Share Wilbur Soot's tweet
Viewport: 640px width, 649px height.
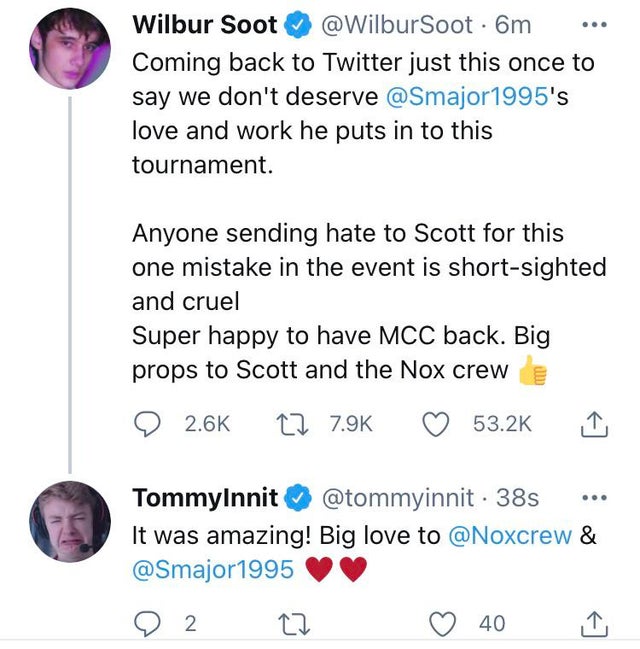(x=594, y=424)
